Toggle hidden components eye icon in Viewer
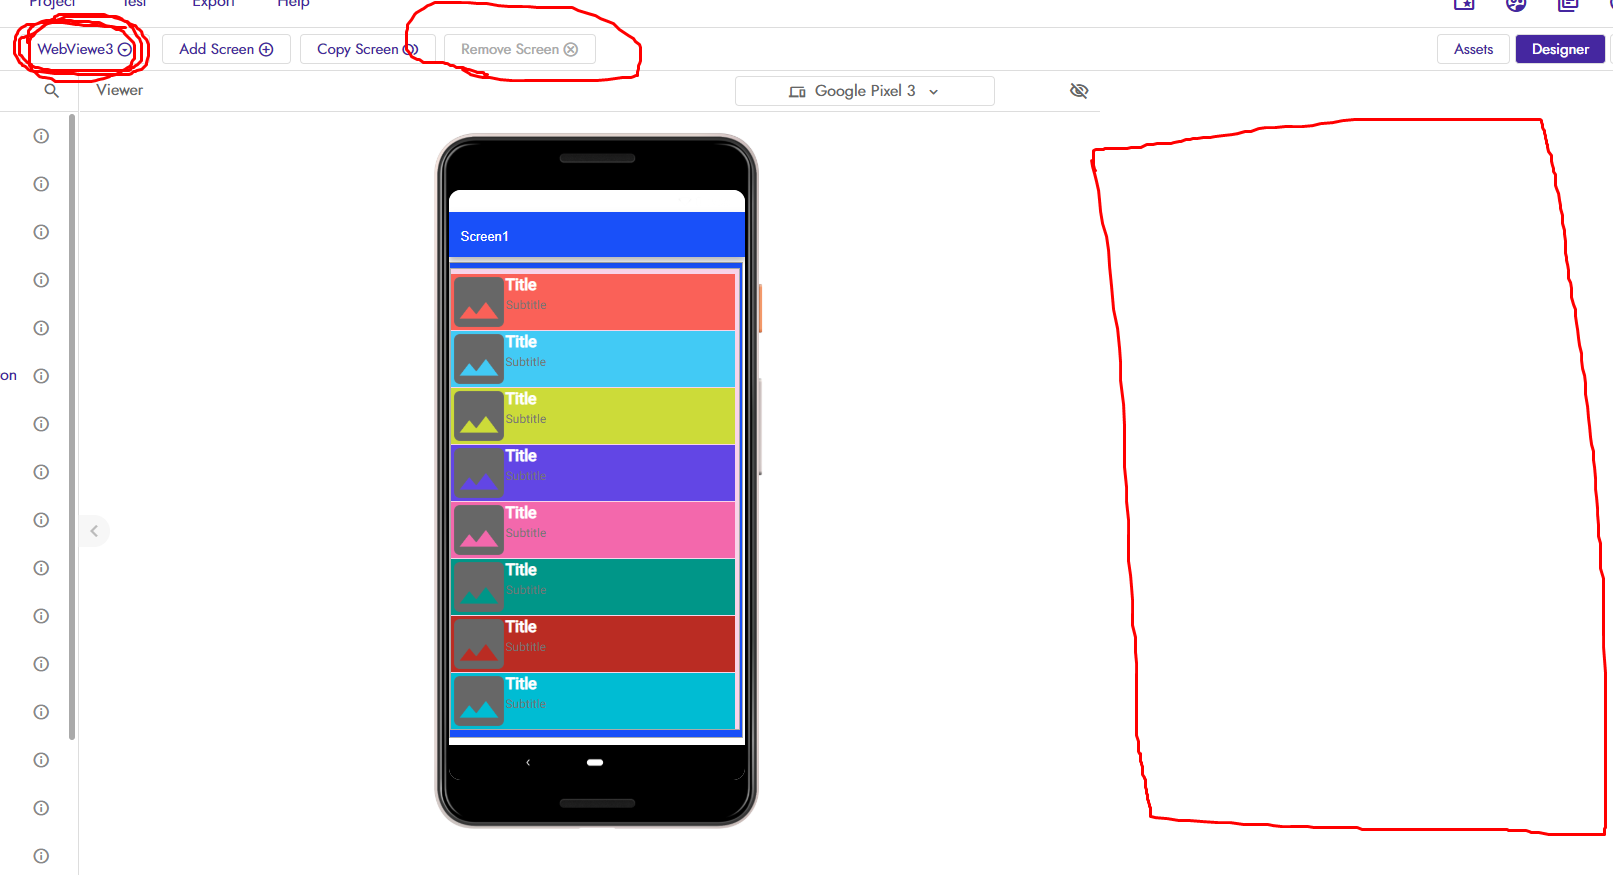Viewport: 1613px width, 875px height. point(1079,91)
